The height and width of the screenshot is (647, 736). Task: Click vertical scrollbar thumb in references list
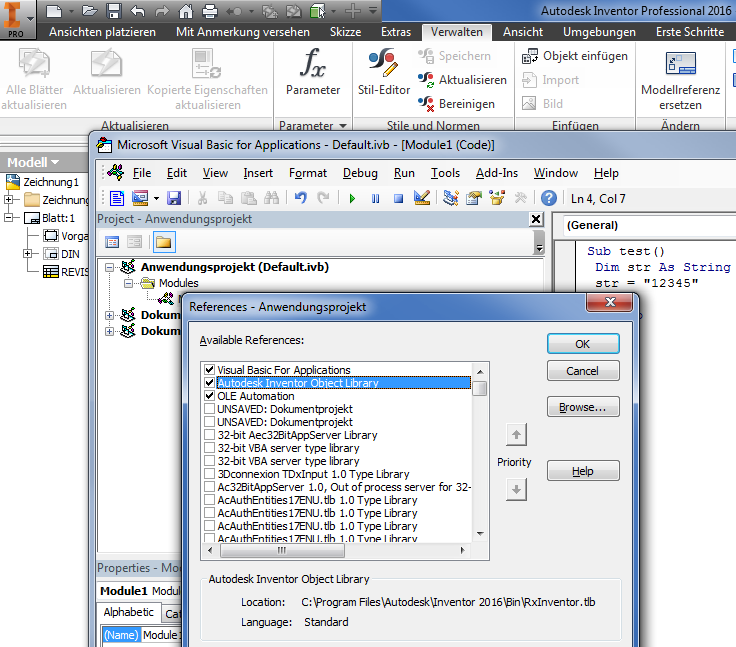point(480,388)
